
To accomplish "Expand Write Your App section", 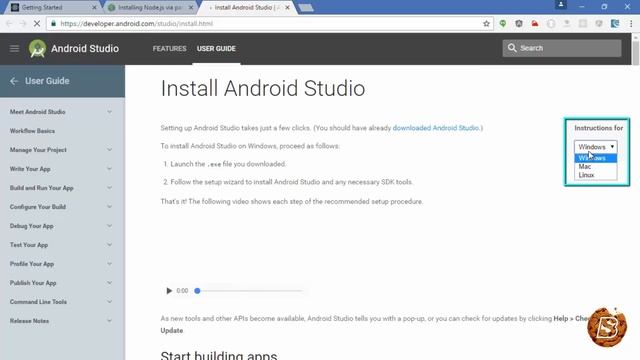I will coord(109,169).
